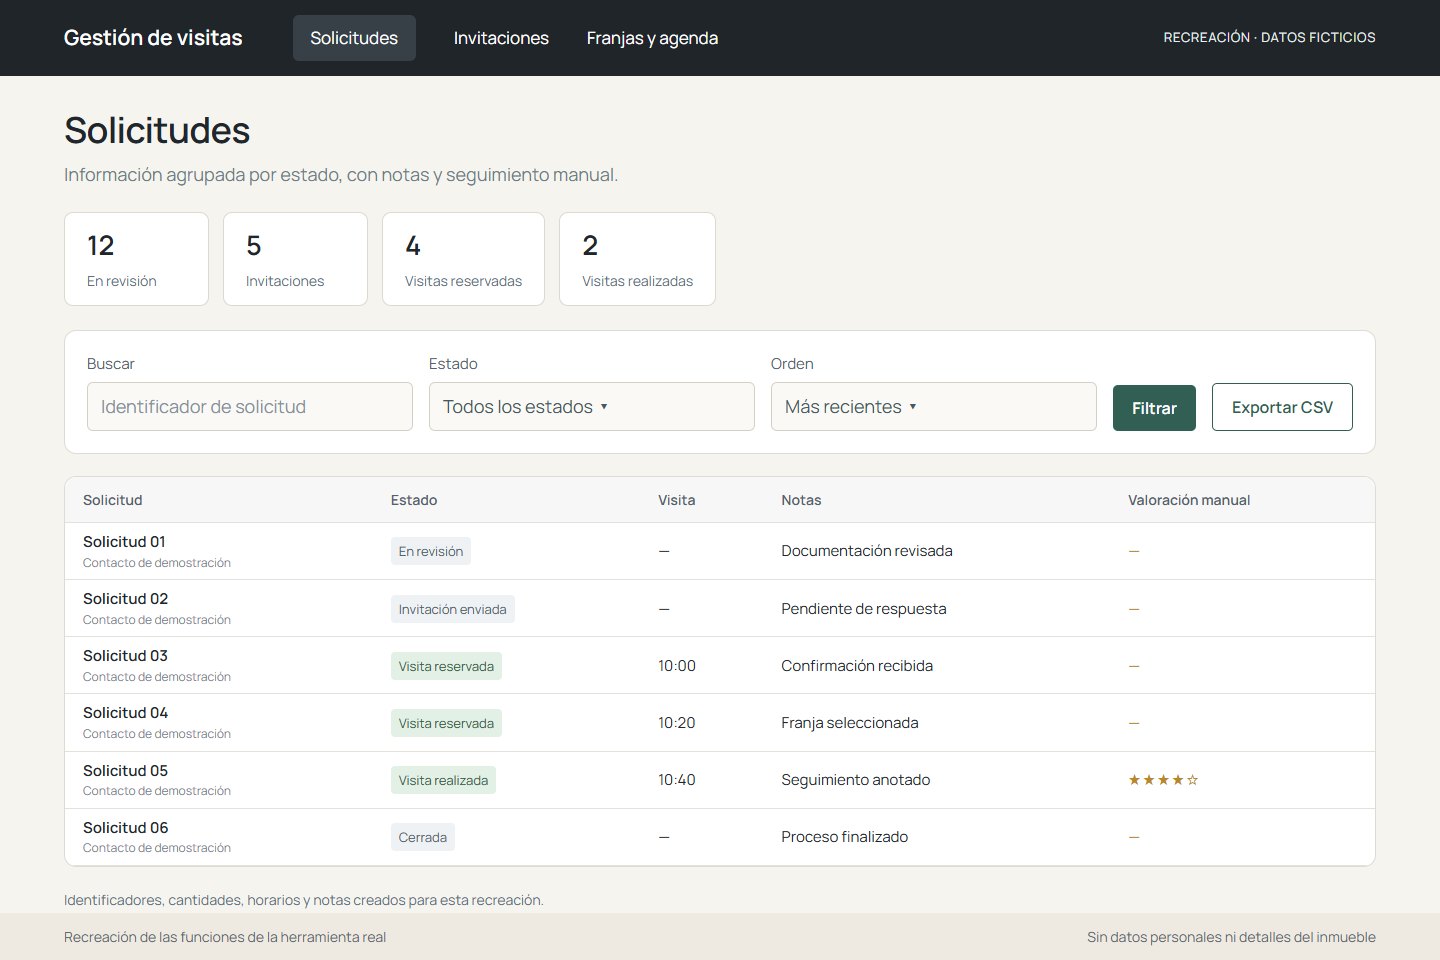Open the Todos los estados dropdown
Screen dimensions: 1440x960
click(x=592, y=407)
